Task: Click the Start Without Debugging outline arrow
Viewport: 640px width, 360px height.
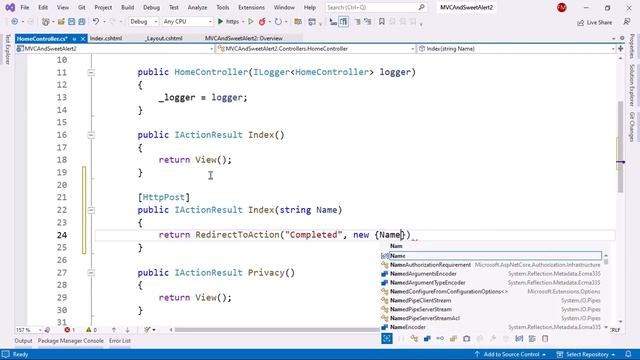Action: click(251, 22)
